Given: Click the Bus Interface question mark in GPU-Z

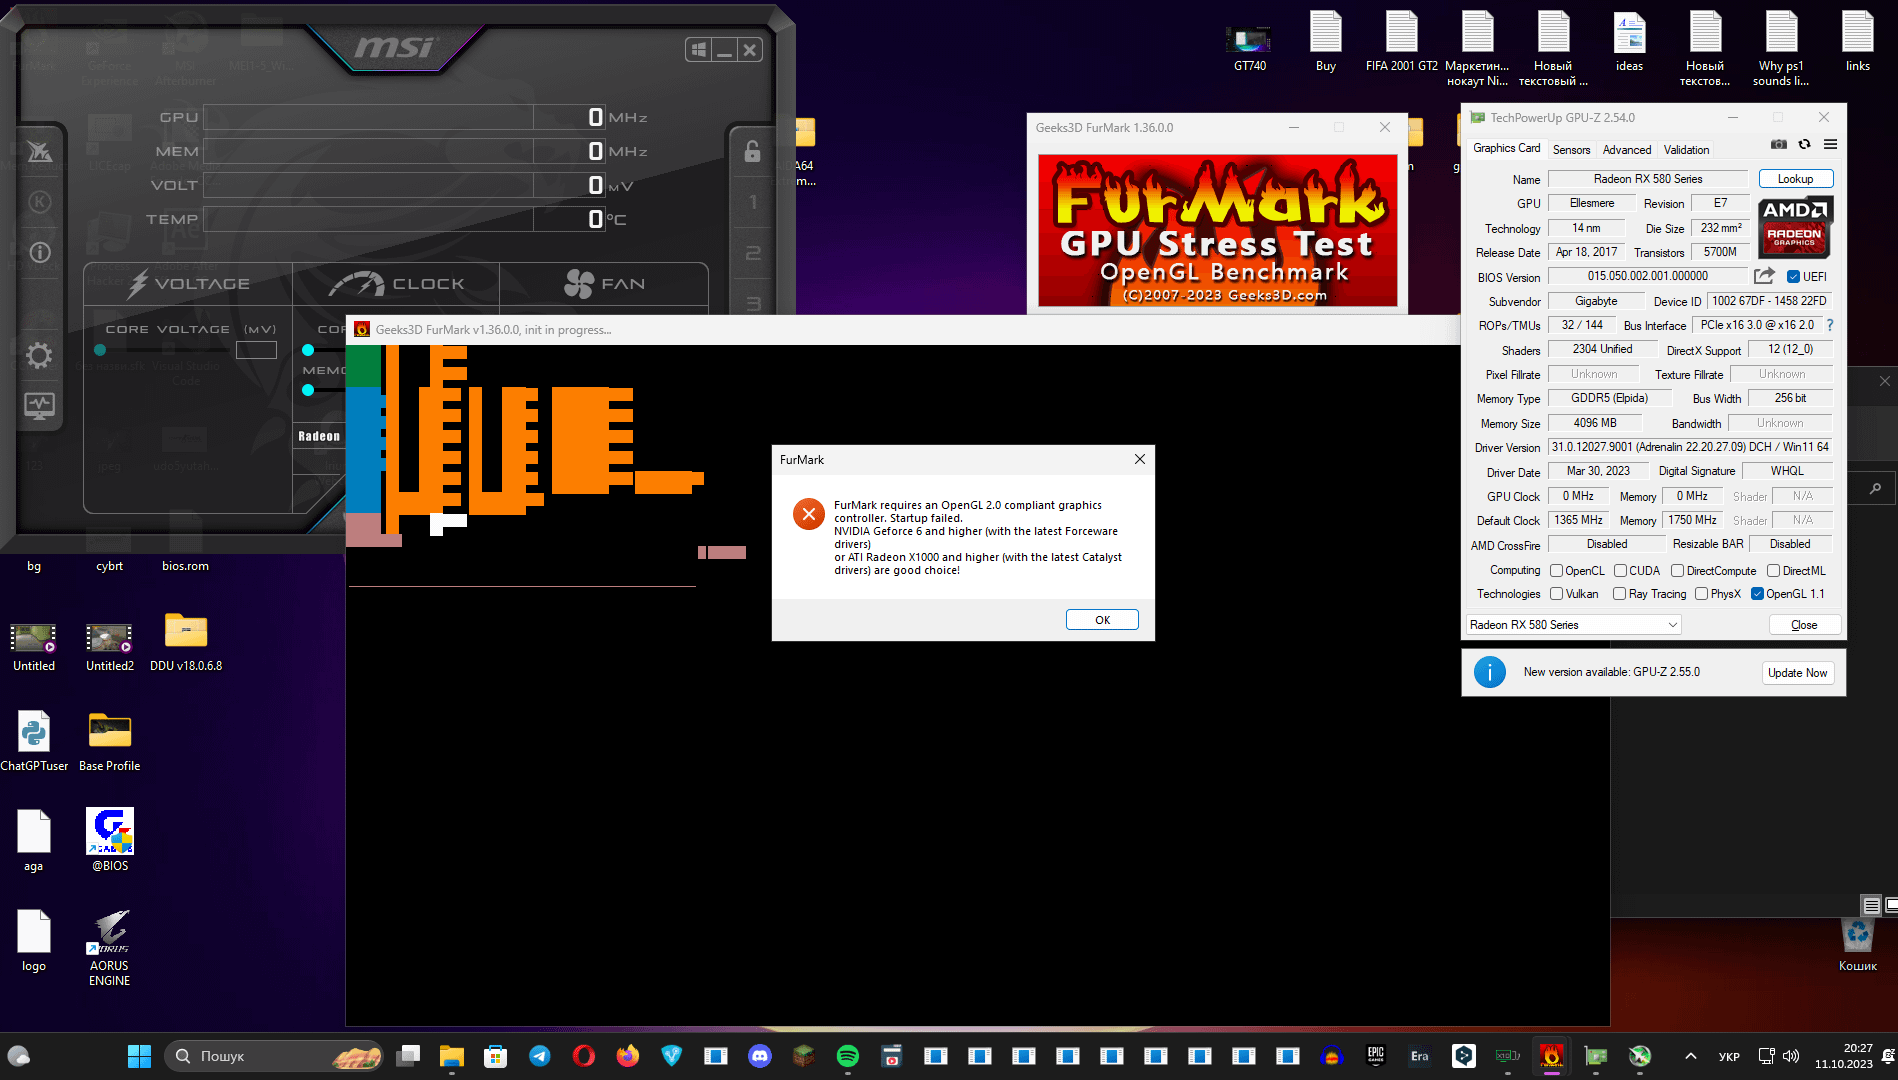Looking at the screenshot, I should 1830,325.
